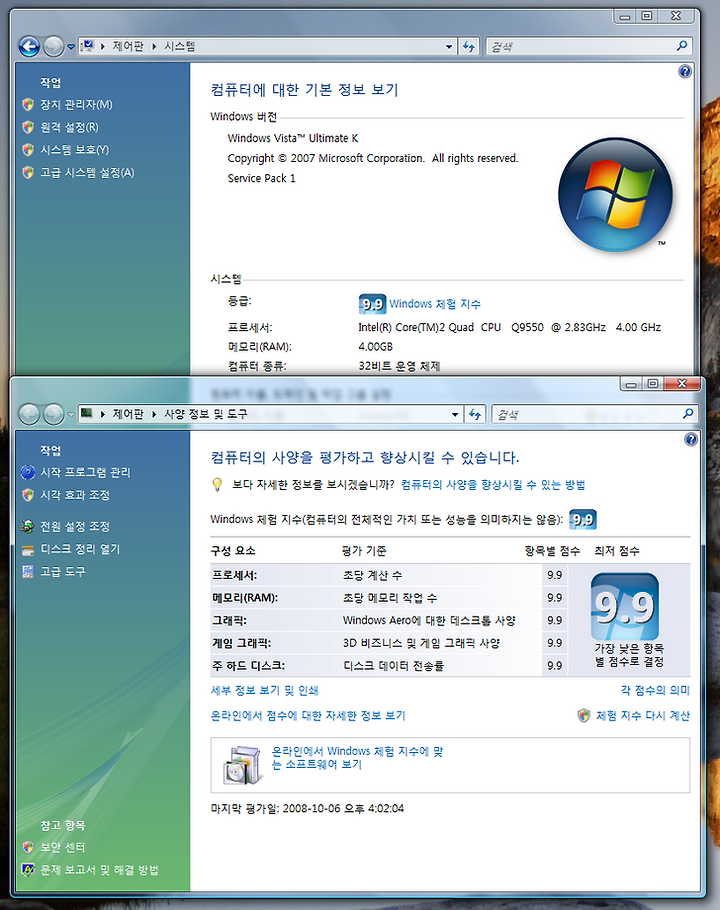
Task: Select 주 하드 디스크 row
Action: coord(389,666)
